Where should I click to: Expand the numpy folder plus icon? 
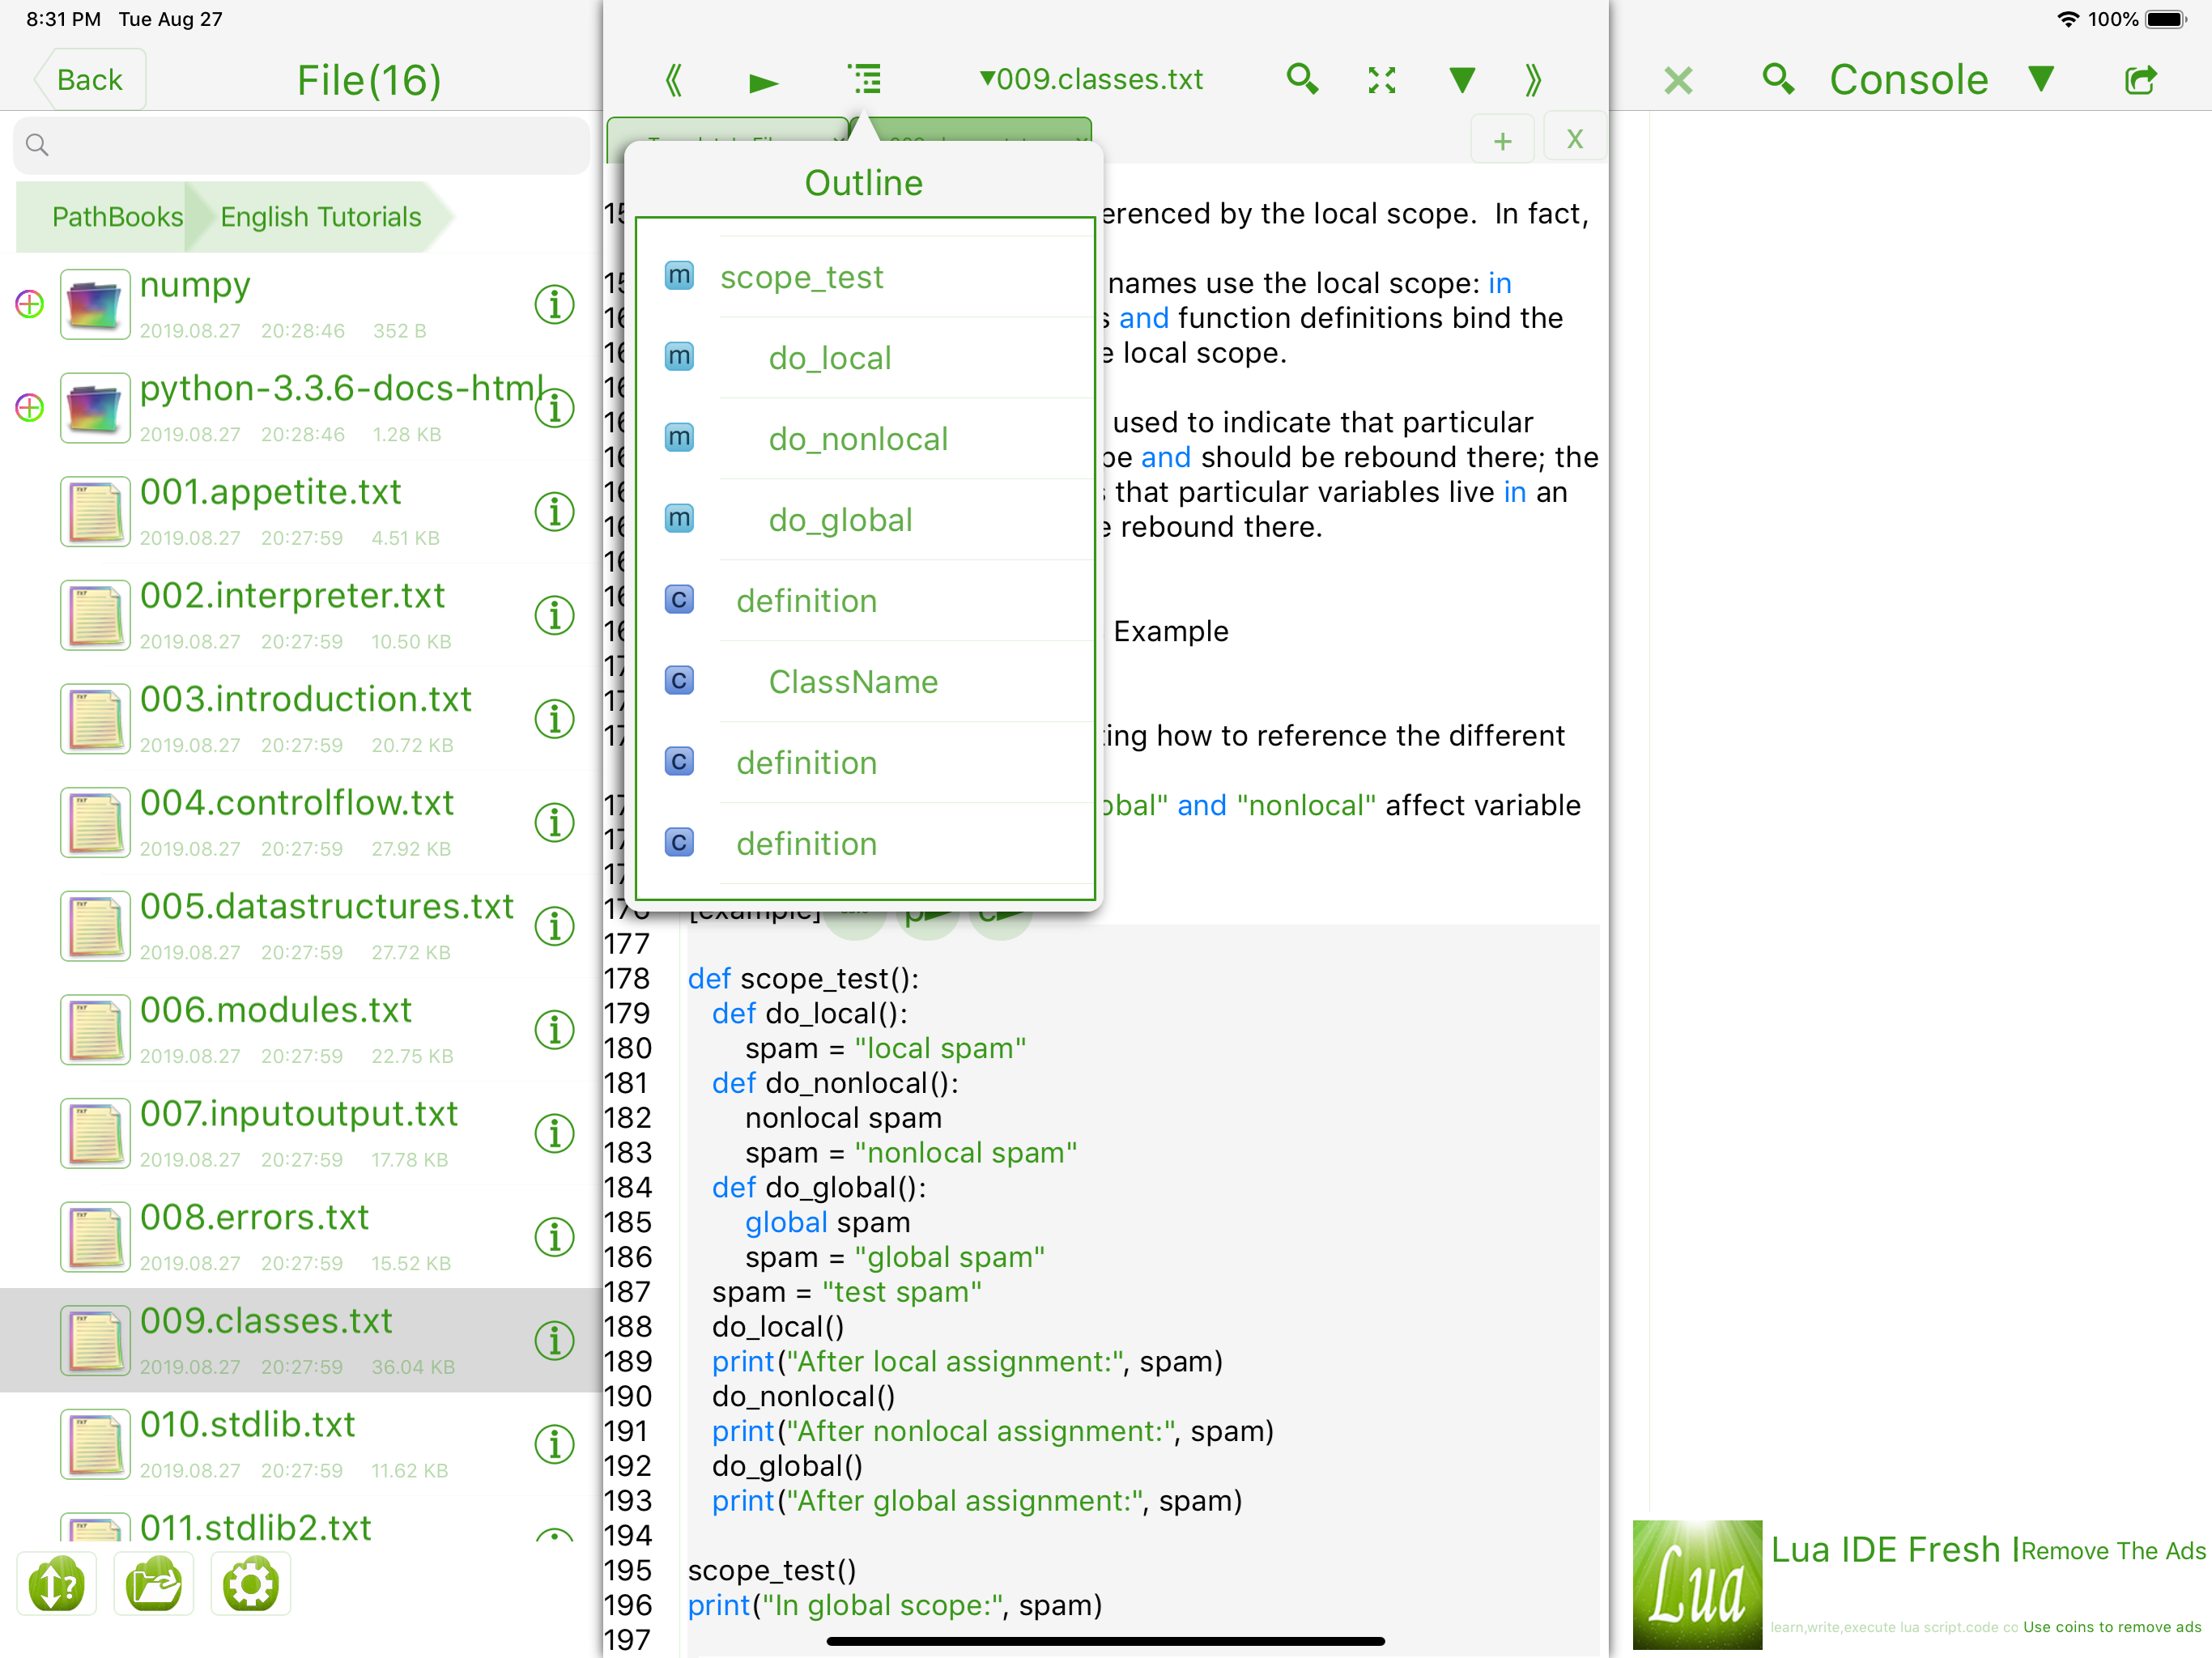[x=30, y=304]
